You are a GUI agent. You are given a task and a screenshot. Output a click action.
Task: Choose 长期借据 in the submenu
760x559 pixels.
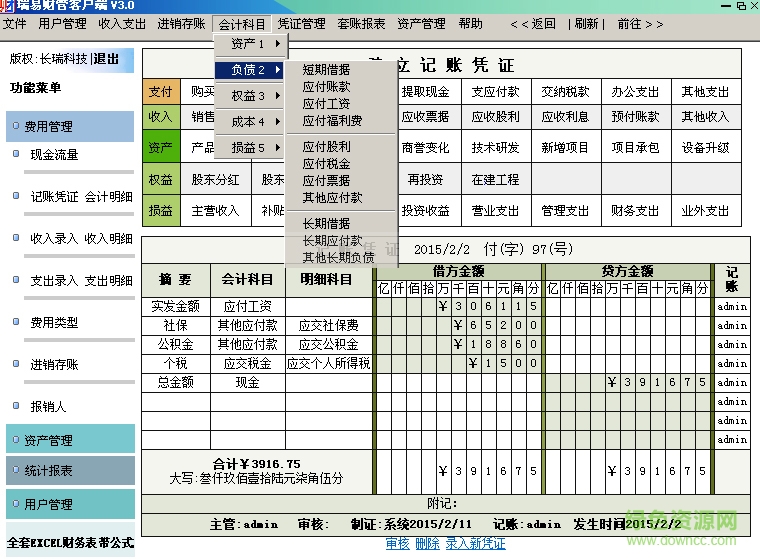pyautogui.click(x=326, y=224)
